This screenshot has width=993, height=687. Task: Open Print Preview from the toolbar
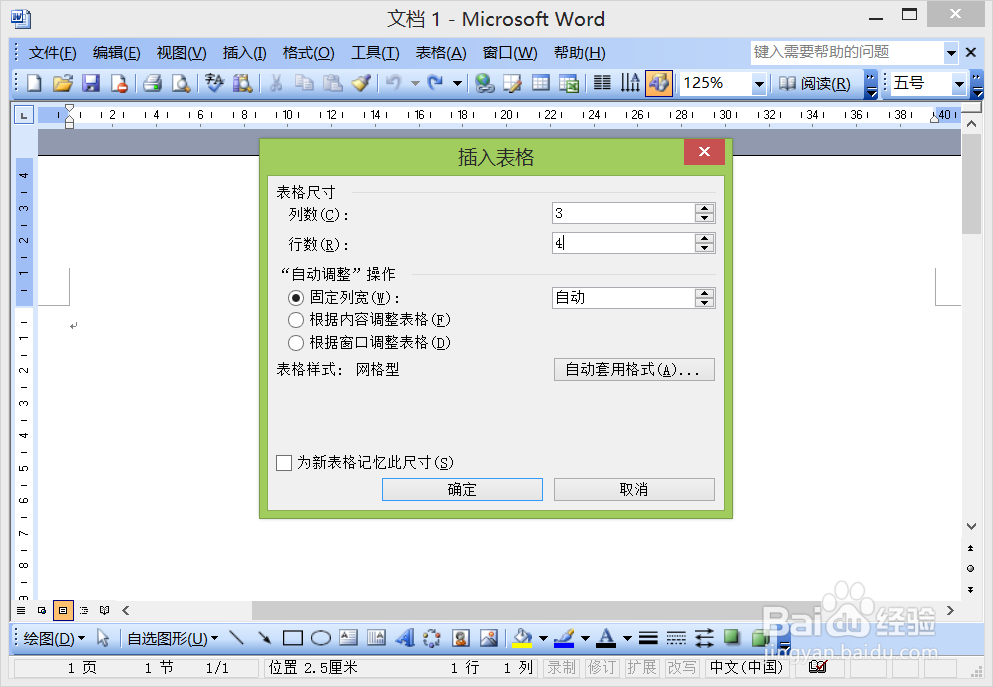[181, 83]
